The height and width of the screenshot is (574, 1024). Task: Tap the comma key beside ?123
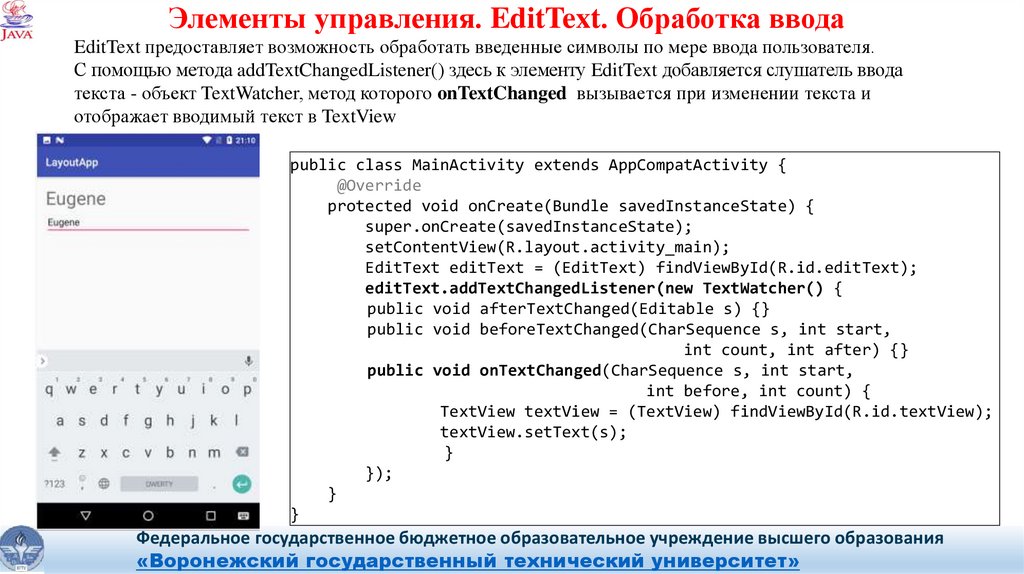(82, 484)
